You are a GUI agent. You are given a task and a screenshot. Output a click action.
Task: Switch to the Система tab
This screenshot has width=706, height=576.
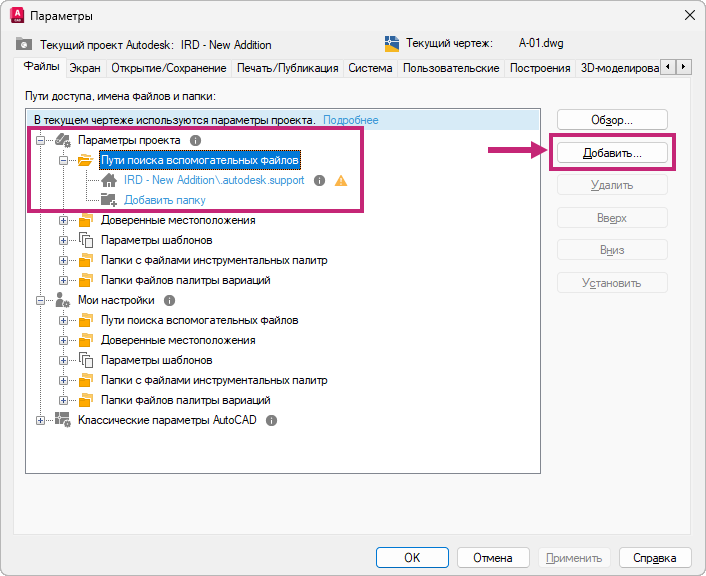[370, 68]
